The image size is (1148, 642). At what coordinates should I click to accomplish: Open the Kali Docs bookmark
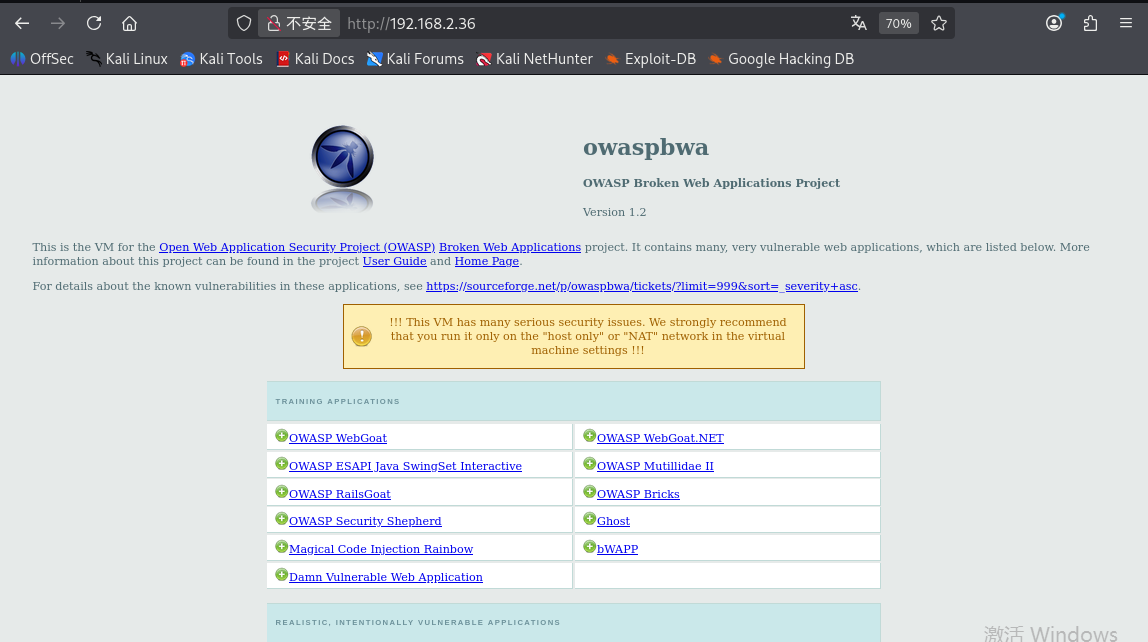[x=316, y=59]
